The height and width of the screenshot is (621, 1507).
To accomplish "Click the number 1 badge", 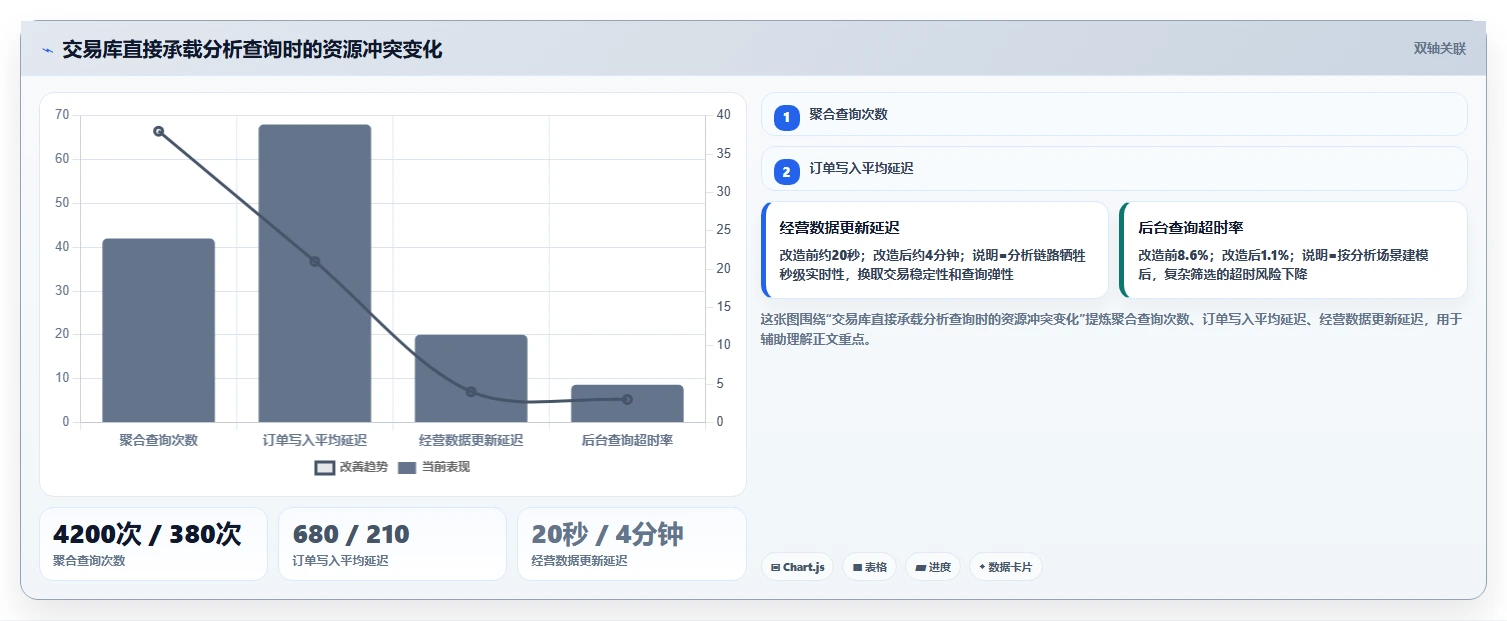I will [x=786, y=117].
